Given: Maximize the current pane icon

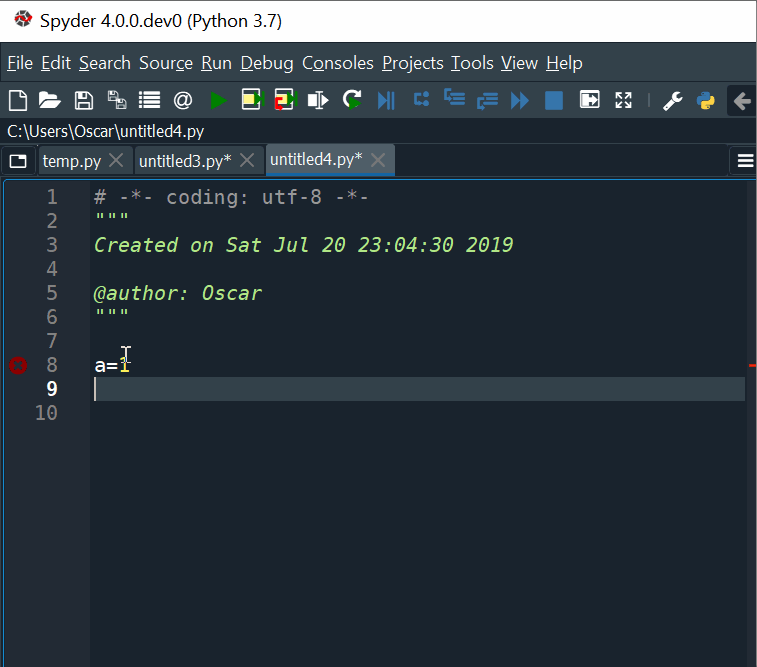Looking at the screenshot, I should 589,100.
